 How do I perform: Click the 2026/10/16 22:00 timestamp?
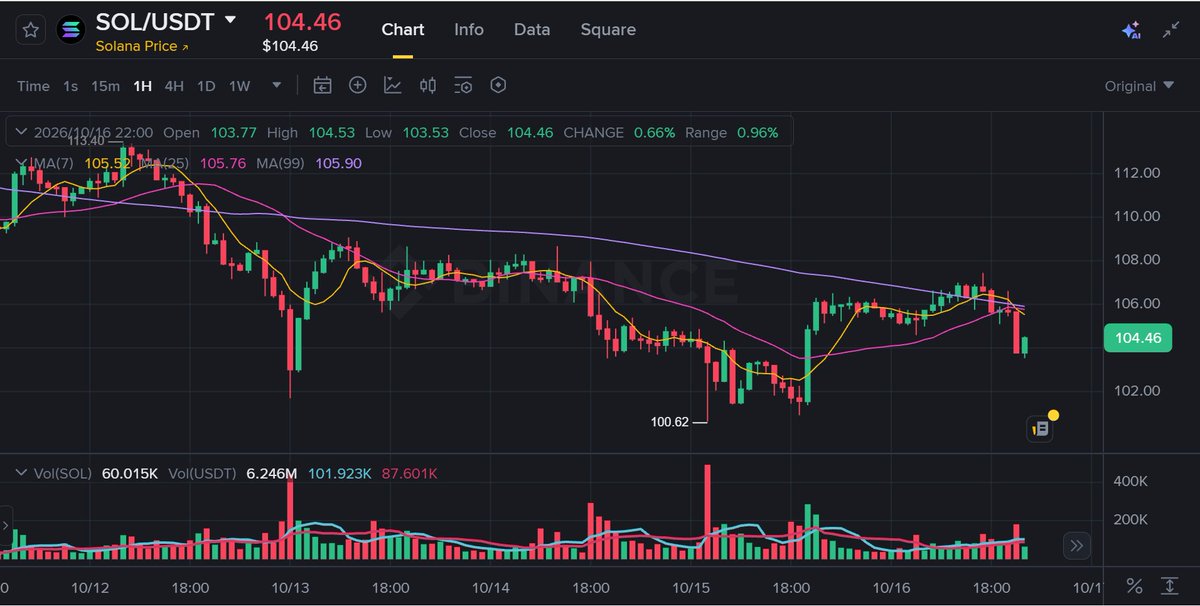point(93,132)
